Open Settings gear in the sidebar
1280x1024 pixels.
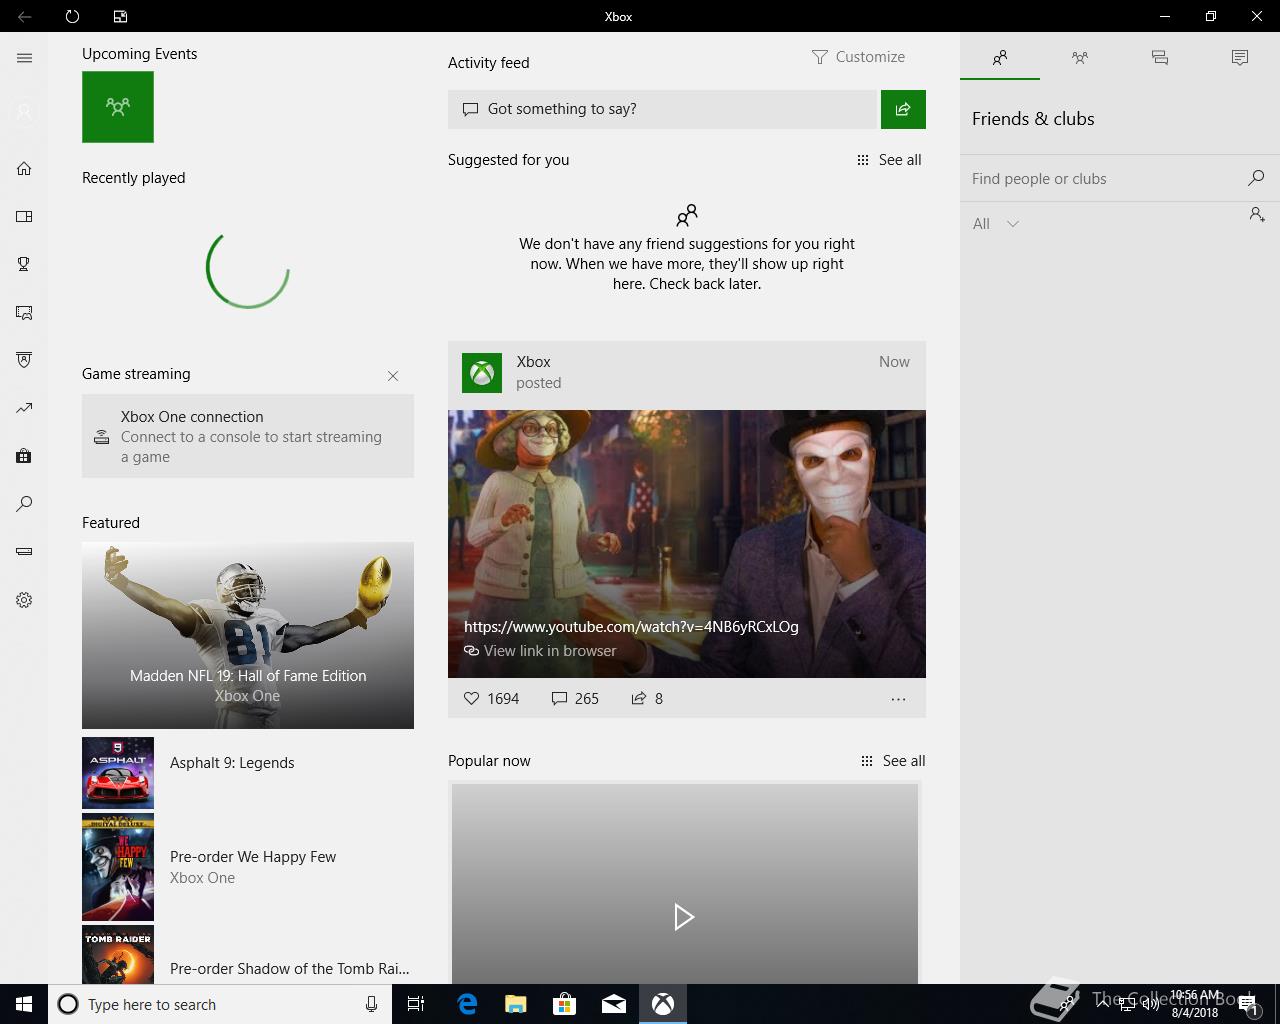tap(24, 600)
